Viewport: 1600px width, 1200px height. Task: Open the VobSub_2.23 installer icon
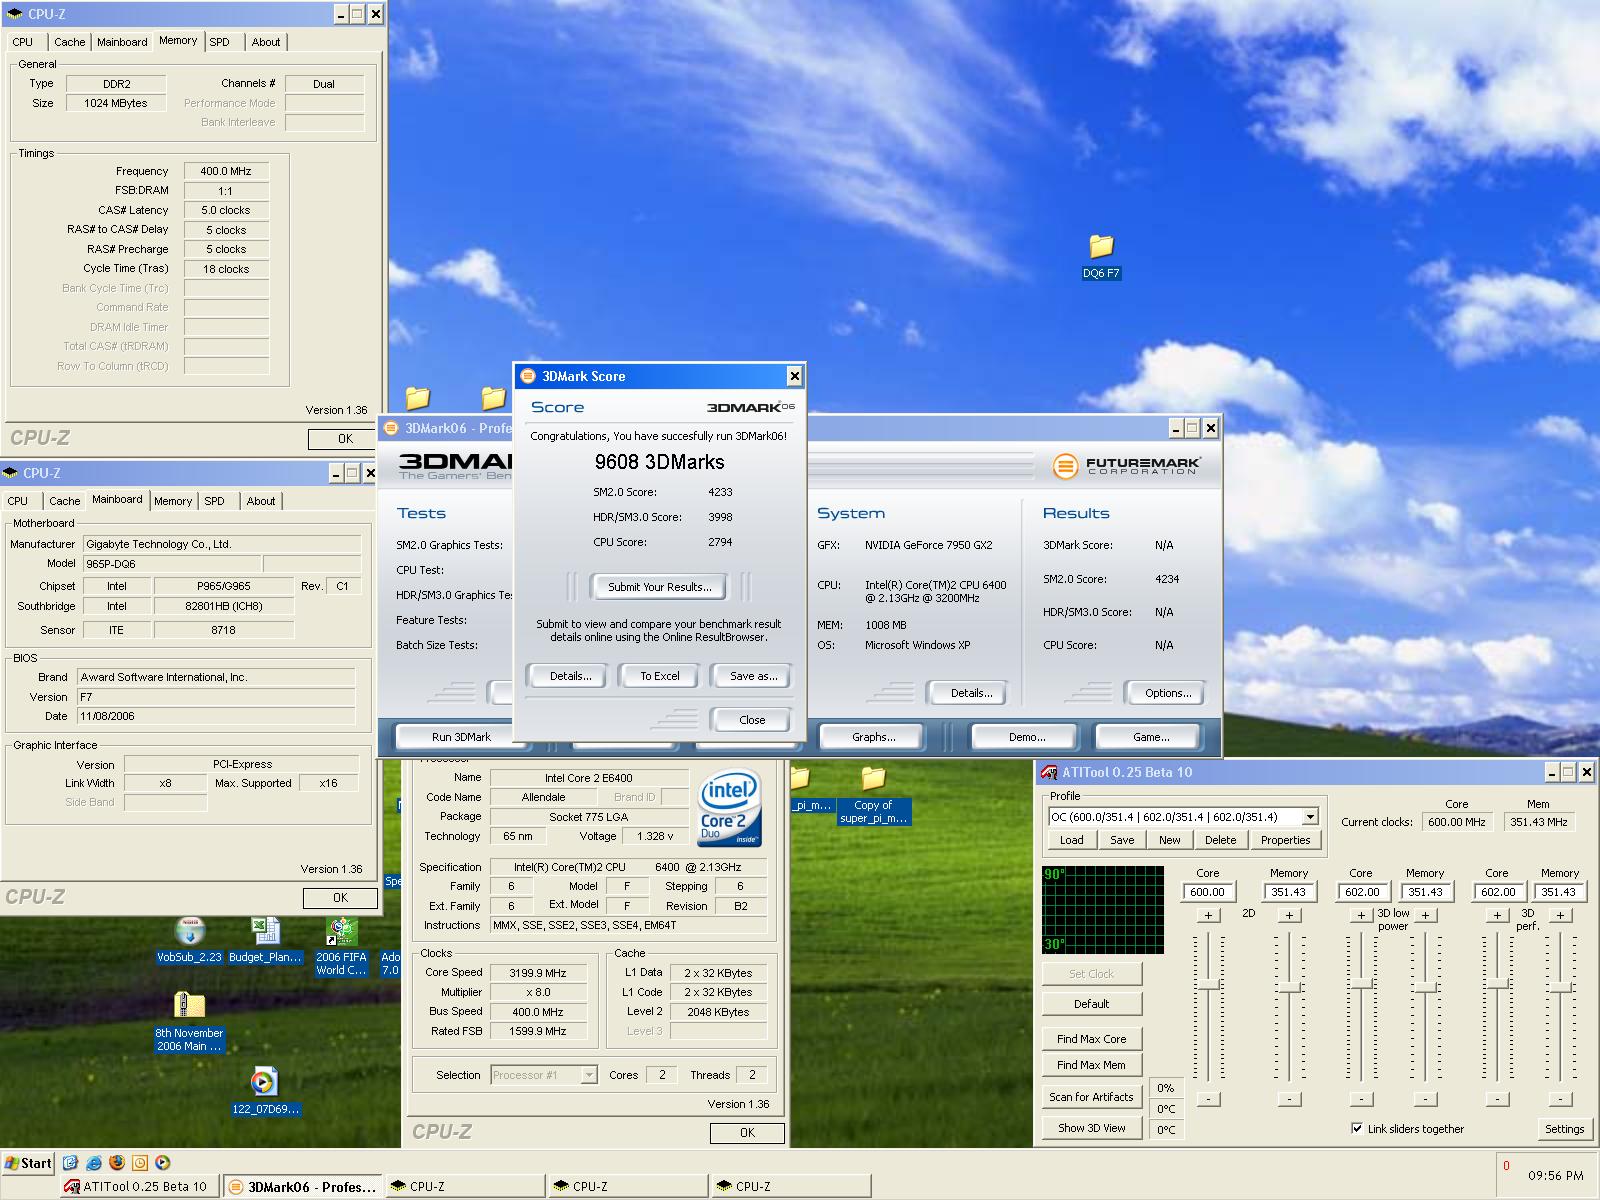[x=189, y=932]
